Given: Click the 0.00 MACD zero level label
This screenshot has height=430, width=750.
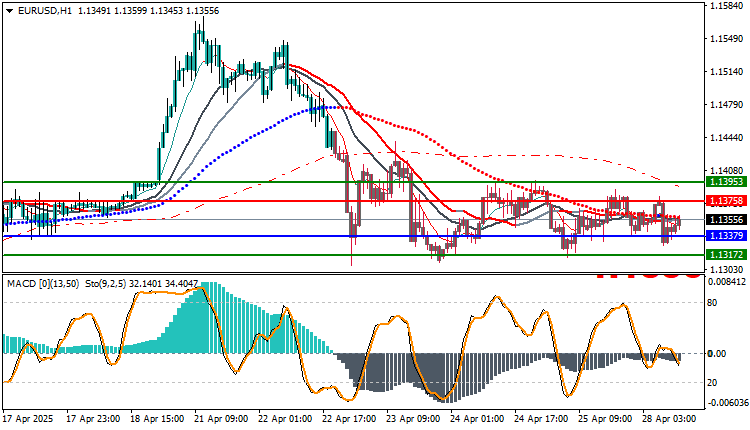Looking at the screenshot, I should (x=716, y=353).
